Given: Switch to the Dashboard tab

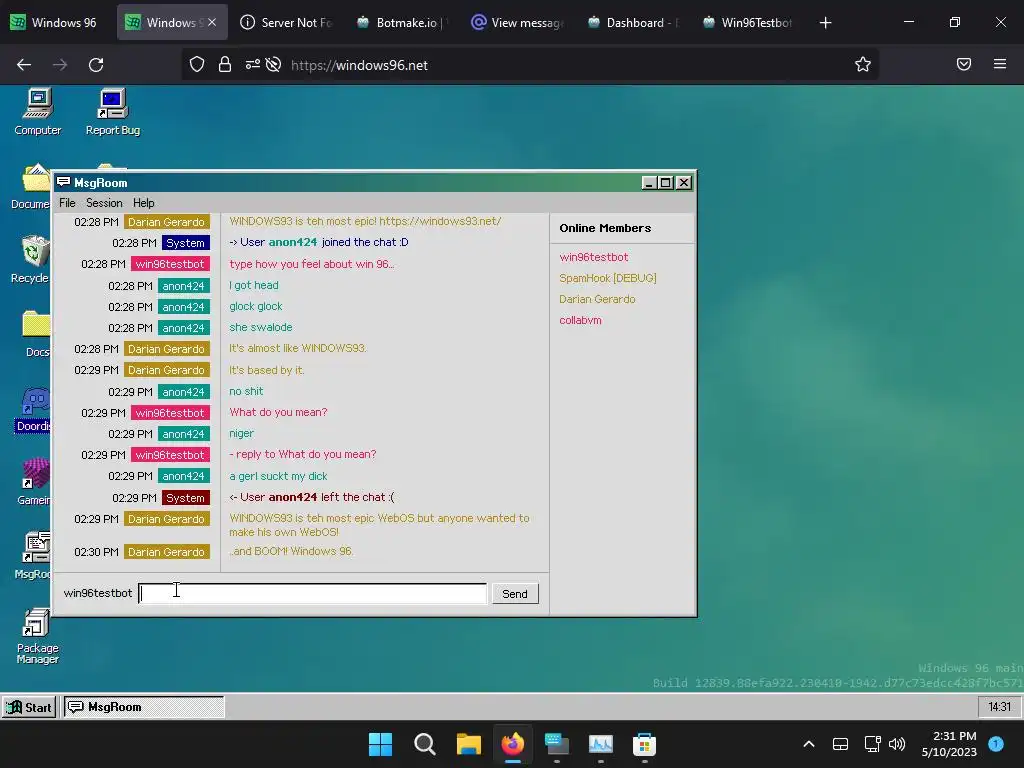Looking at the screenshot, I should (x=632, y=22).
